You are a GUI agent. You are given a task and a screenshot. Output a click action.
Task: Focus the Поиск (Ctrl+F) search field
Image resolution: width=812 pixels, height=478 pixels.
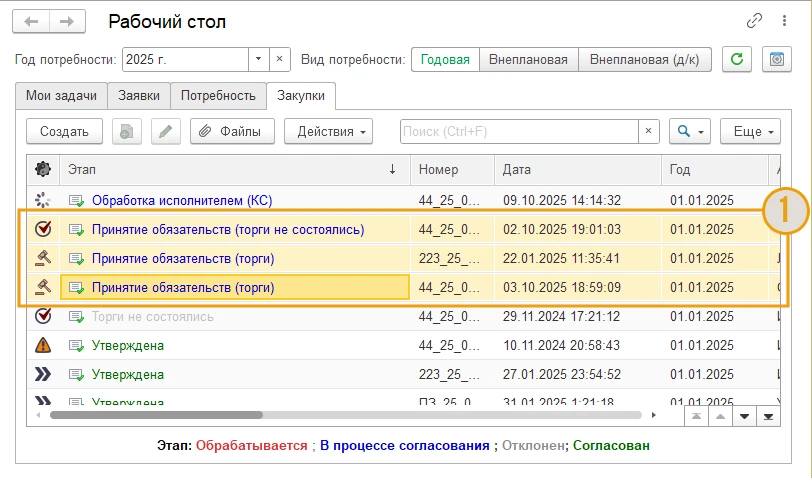pos(519,132)
